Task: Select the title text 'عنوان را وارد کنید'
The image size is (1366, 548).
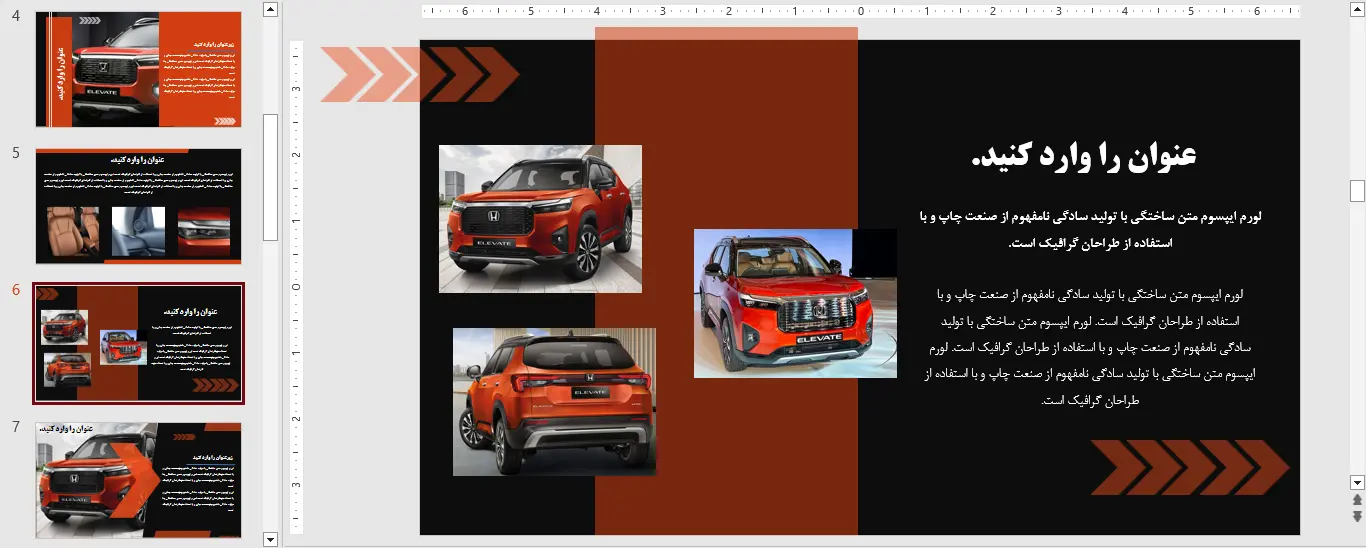Action: (1083, 156)
